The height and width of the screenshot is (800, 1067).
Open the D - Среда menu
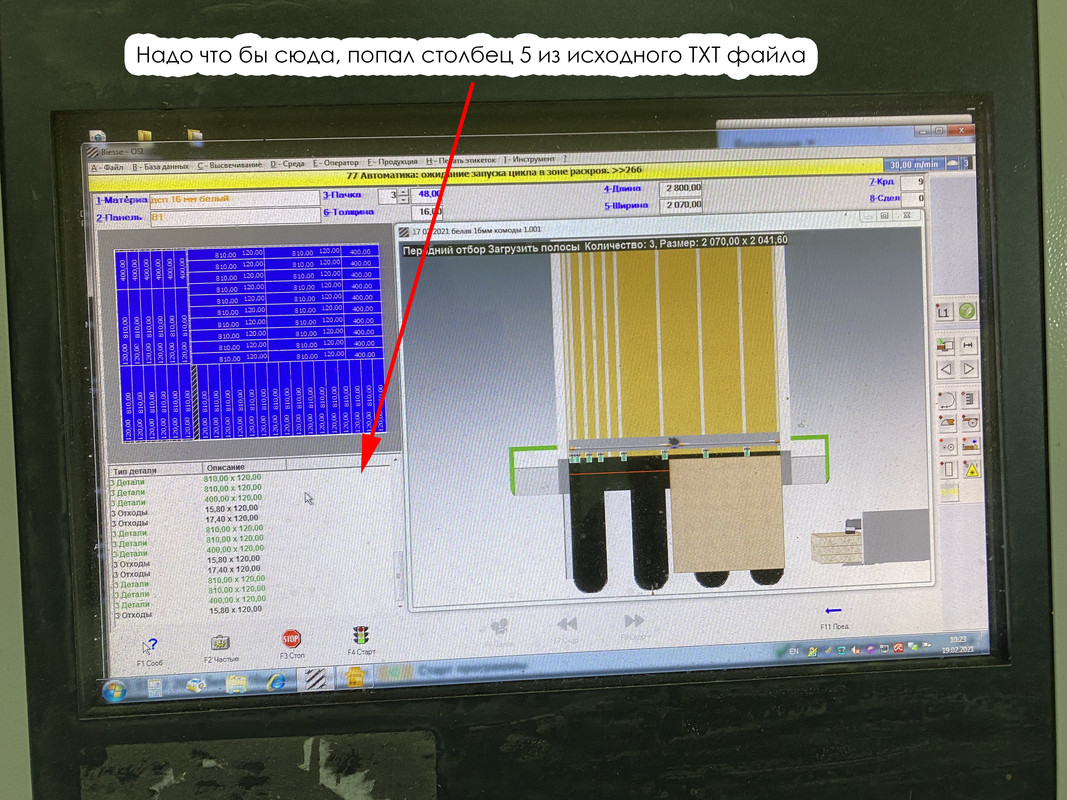(287, 163)
